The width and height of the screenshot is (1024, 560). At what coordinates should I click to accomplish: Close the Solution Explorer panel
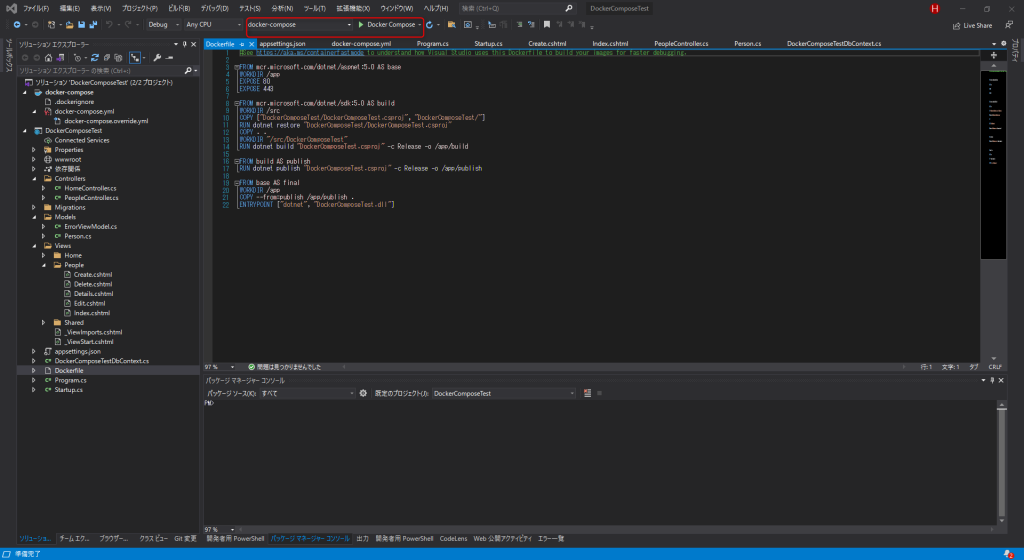(193, 44)
